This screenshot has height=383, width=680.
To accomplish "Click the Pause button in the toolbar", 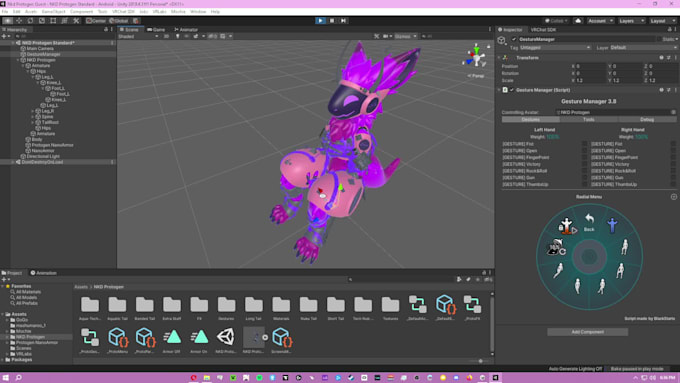I will (332, 20).
